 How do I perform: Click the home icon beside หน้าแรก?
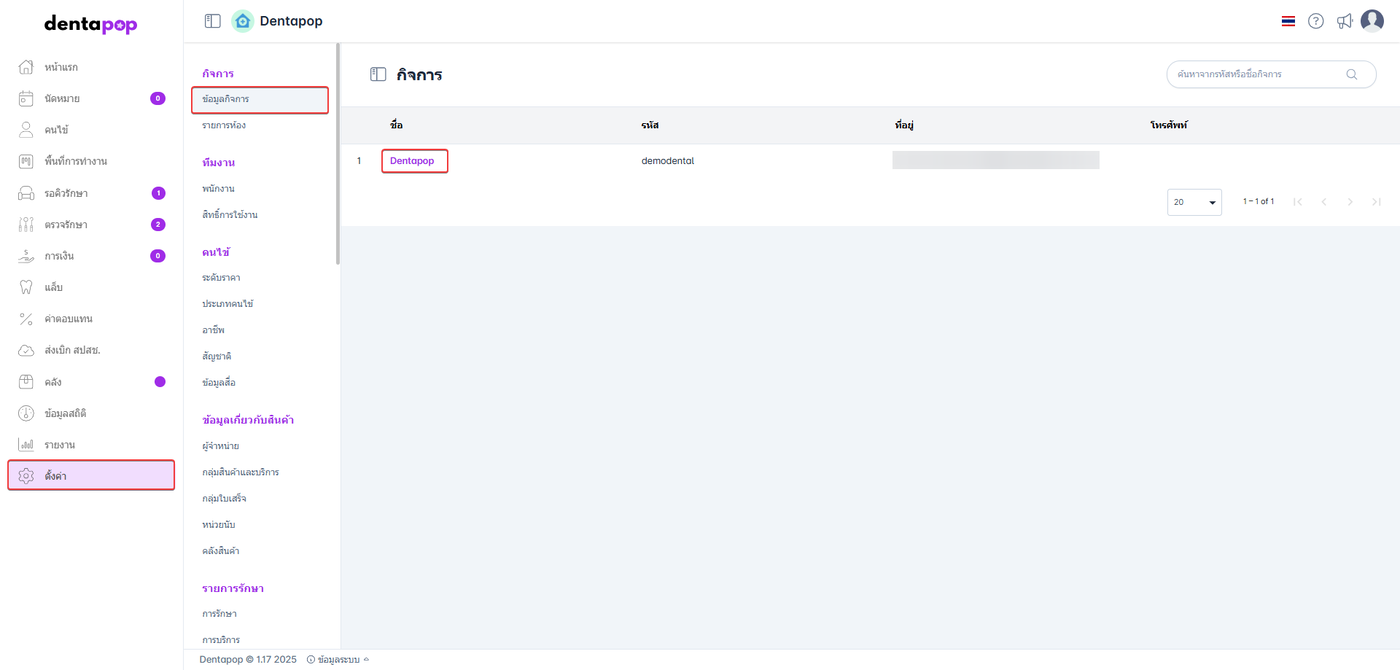tap(27, 67)
